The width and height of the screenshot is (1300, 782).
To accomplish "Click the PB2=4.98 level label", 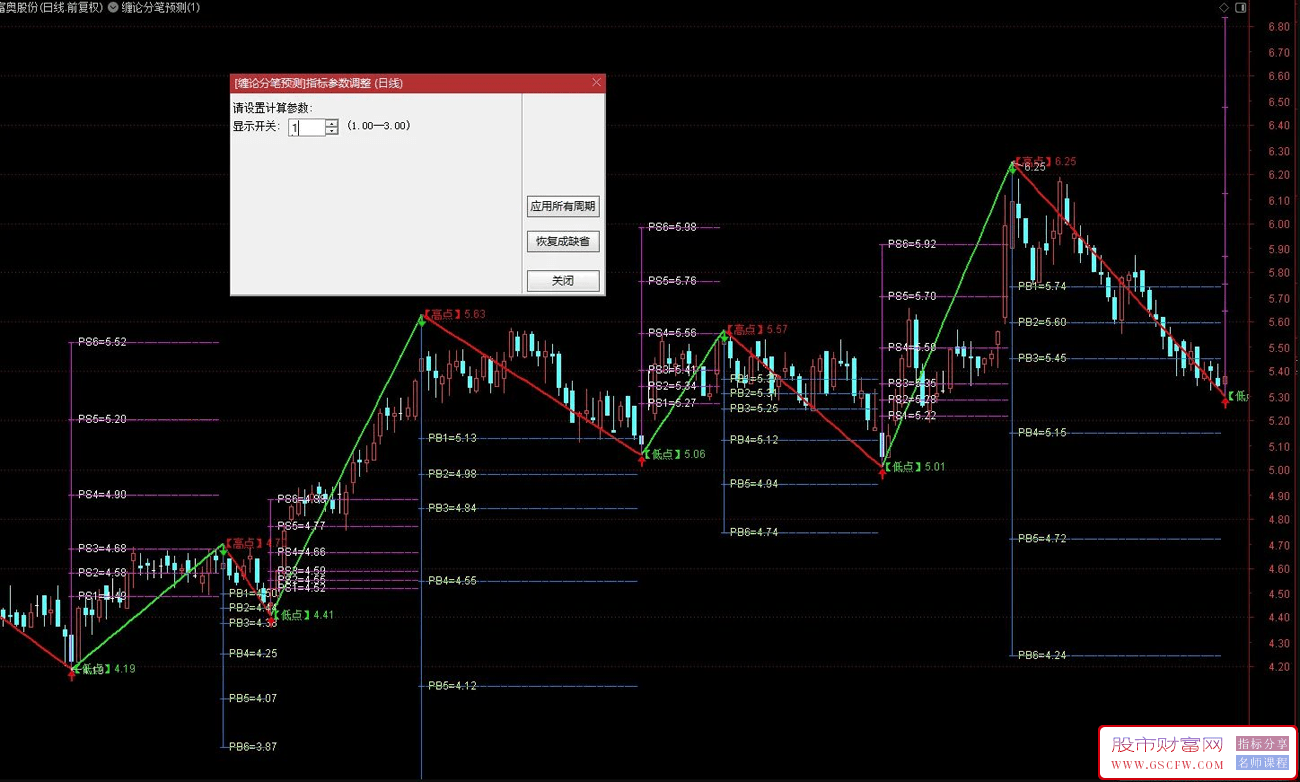I will [x=452, y=474].
